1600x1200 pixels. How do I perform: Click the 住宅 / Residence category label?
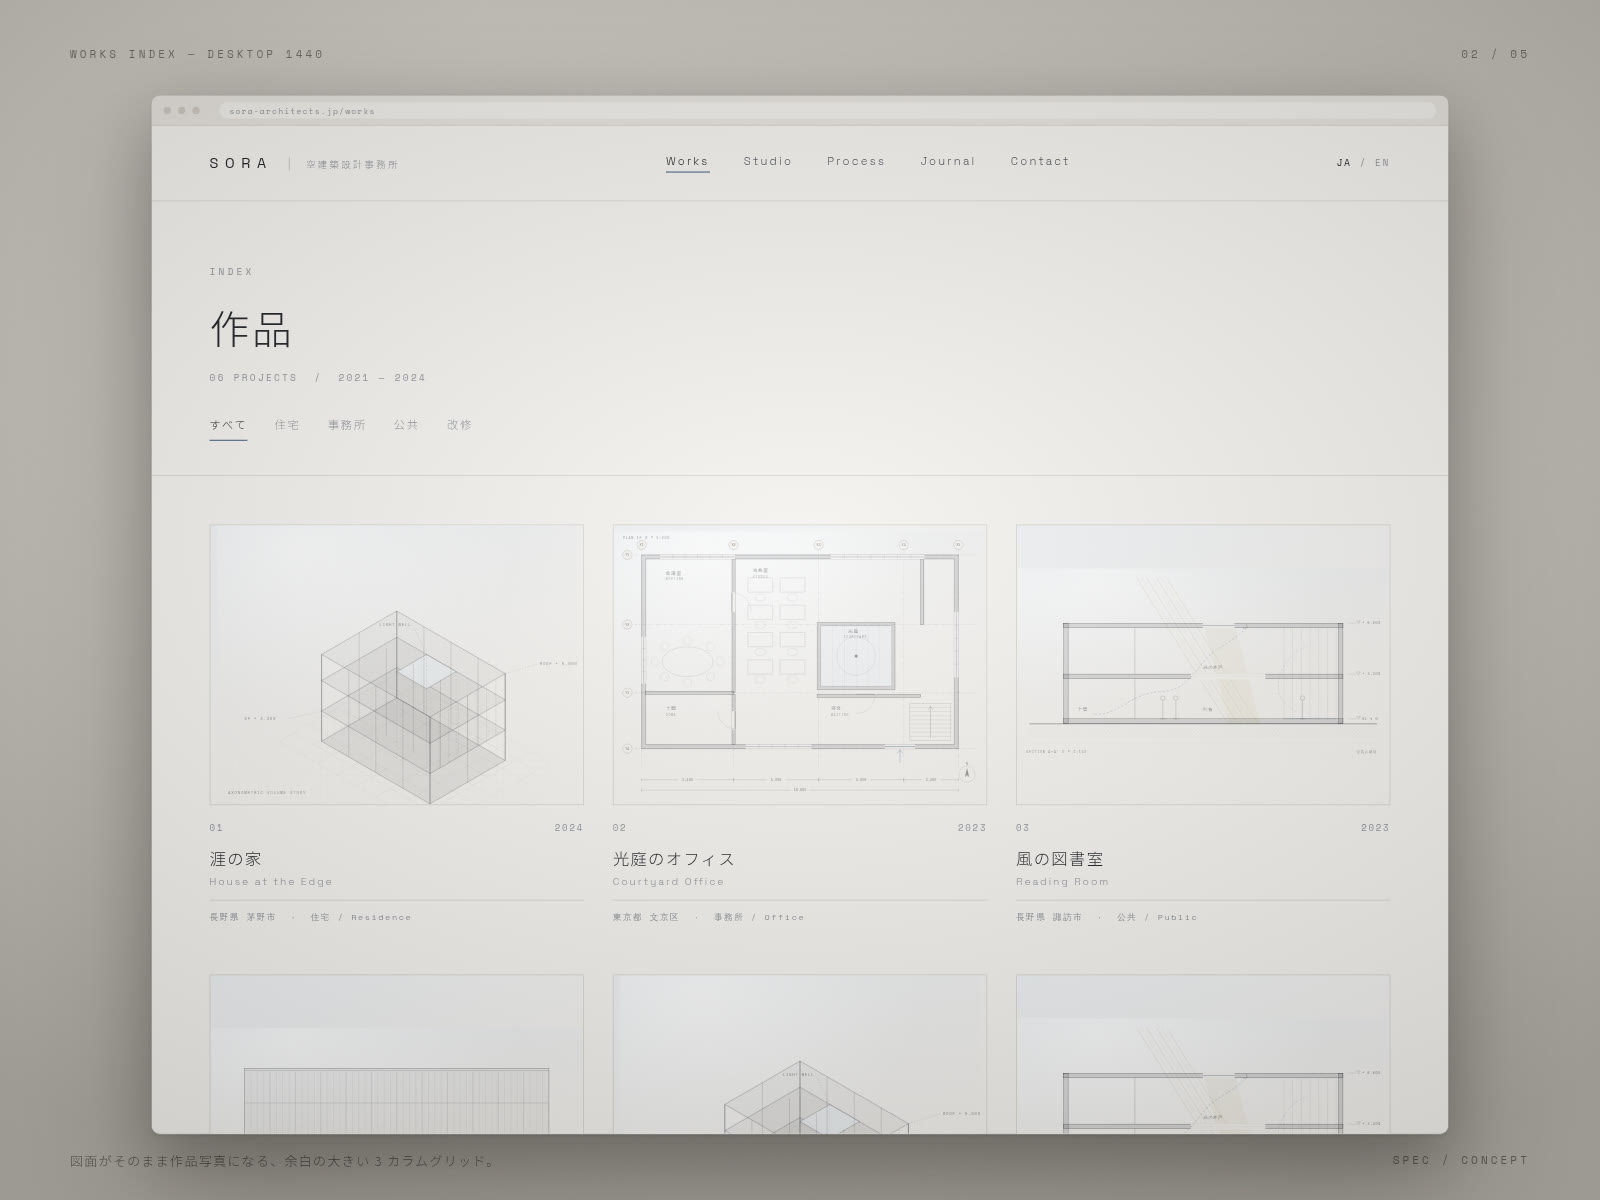[x=360, y=917]
